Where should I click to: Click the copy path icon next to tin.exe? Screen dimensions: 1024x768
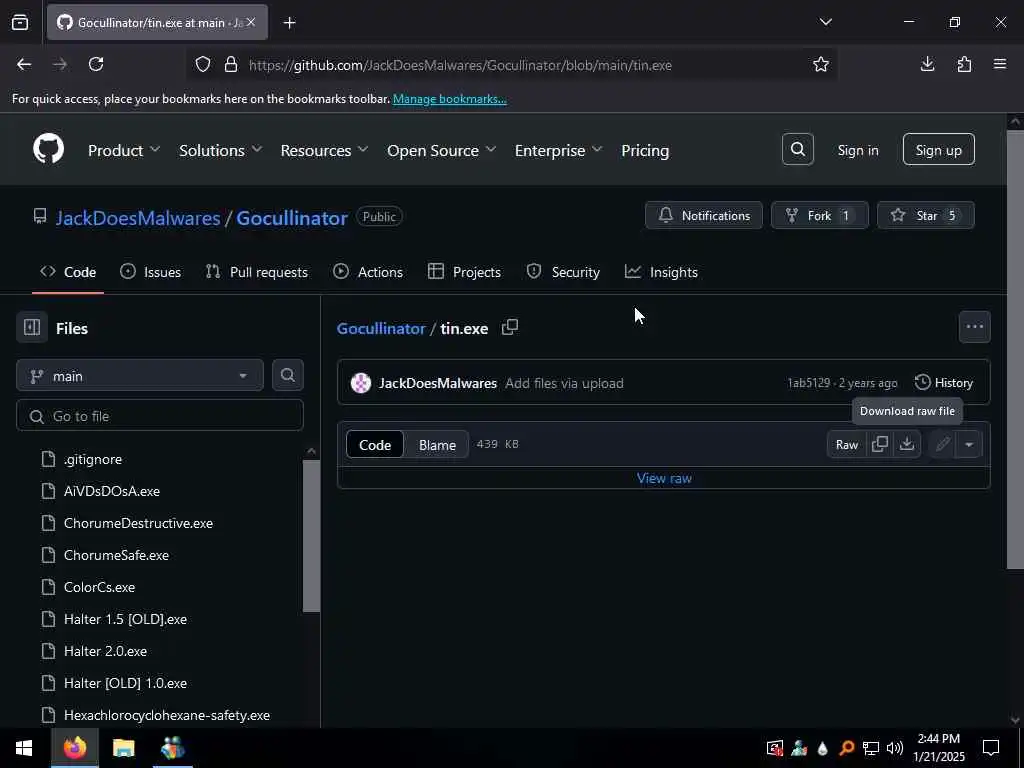pos(510,327)
